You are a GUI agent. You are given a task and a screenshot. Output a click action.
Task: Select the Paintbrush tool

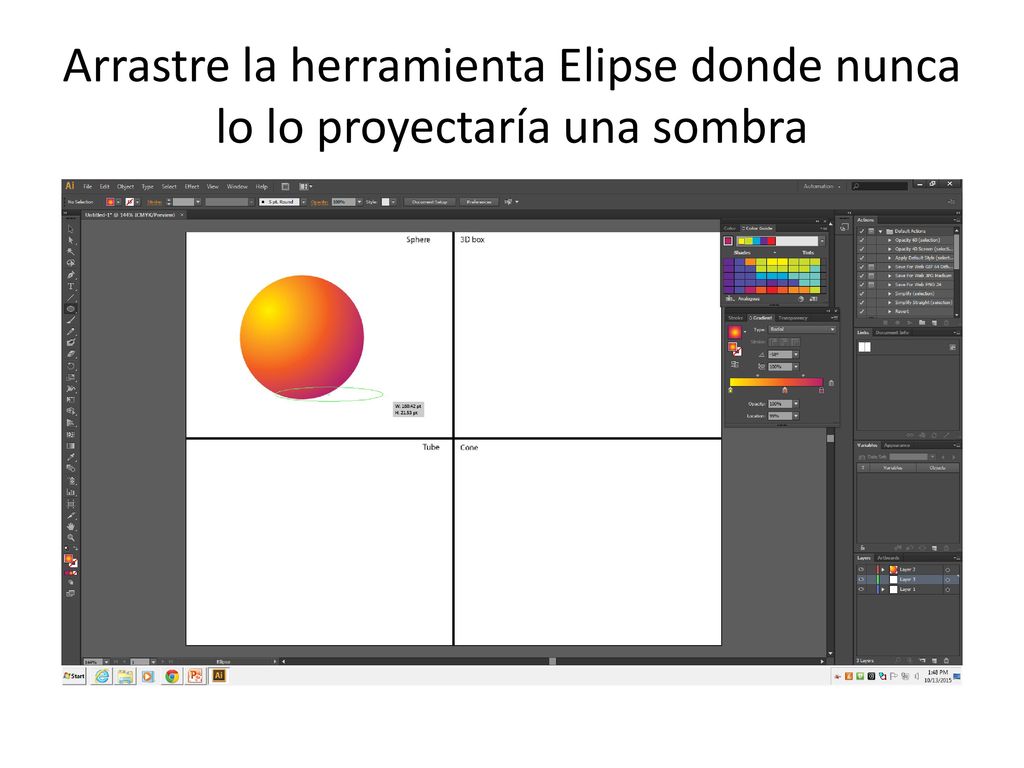click(71, 319)
